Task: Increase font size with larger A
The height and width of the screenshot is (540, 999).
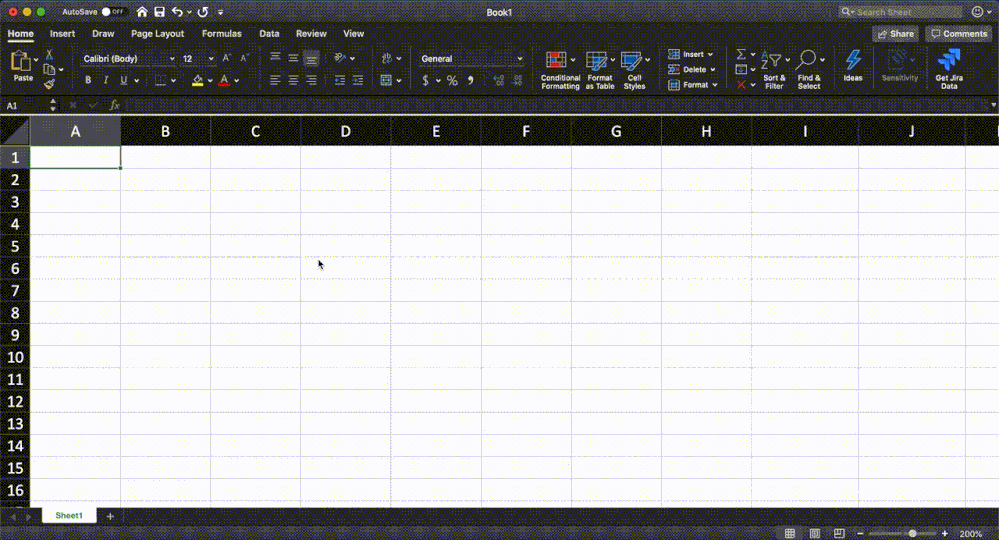Action: pos(226,58)
